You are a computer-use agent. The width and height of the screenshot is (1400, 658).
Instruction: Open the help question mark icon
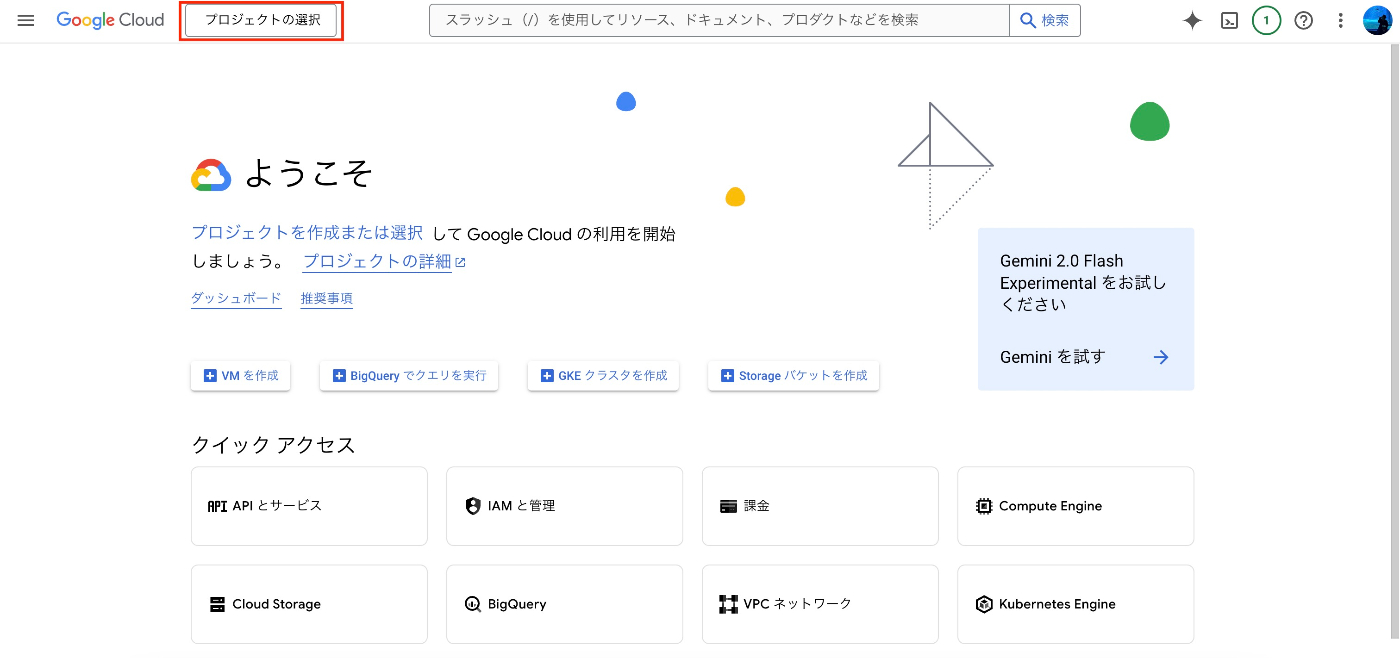point(1303,20)
